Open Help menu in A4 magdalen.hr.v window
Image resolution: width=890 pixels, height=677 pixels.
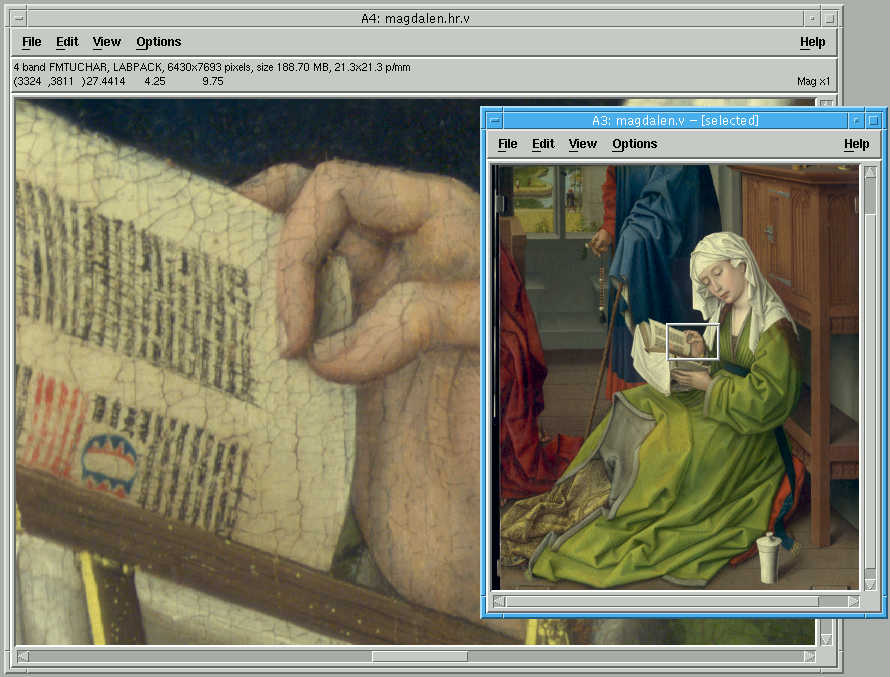tap(812, 42)
